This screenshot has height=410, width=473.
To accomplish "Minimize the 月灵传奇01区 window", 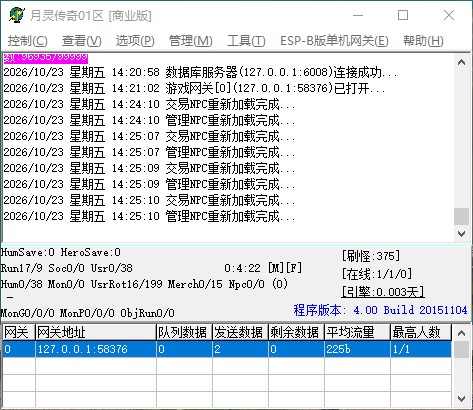I will 358,15.
